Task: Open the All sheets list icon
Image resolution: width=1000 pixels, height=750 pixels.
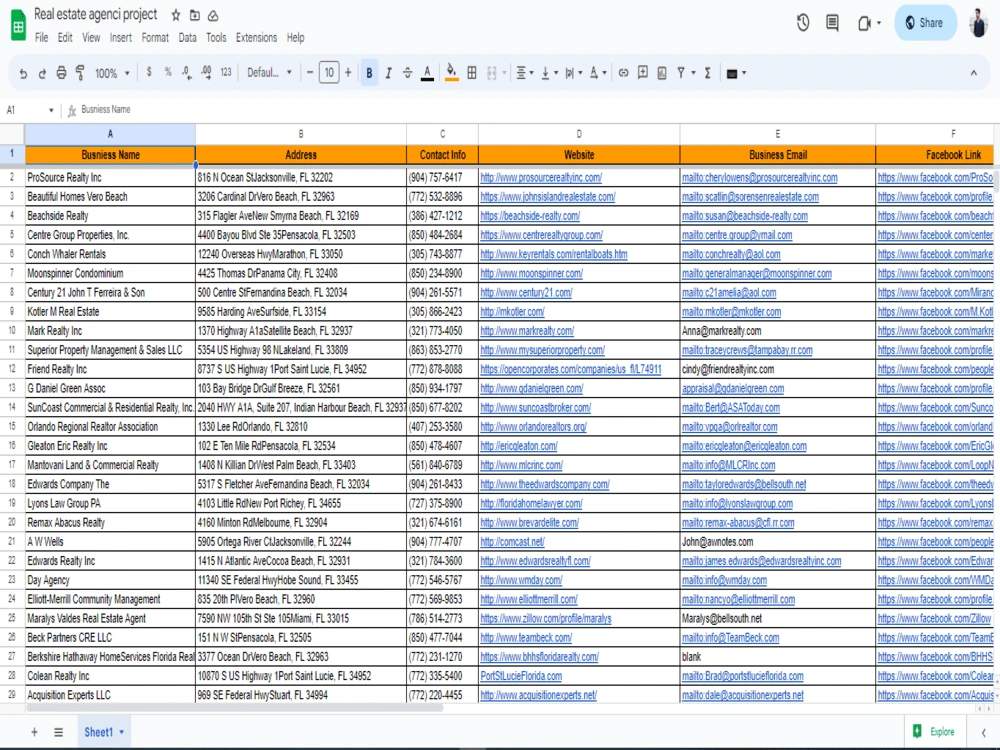Action: tap(59, 732)
